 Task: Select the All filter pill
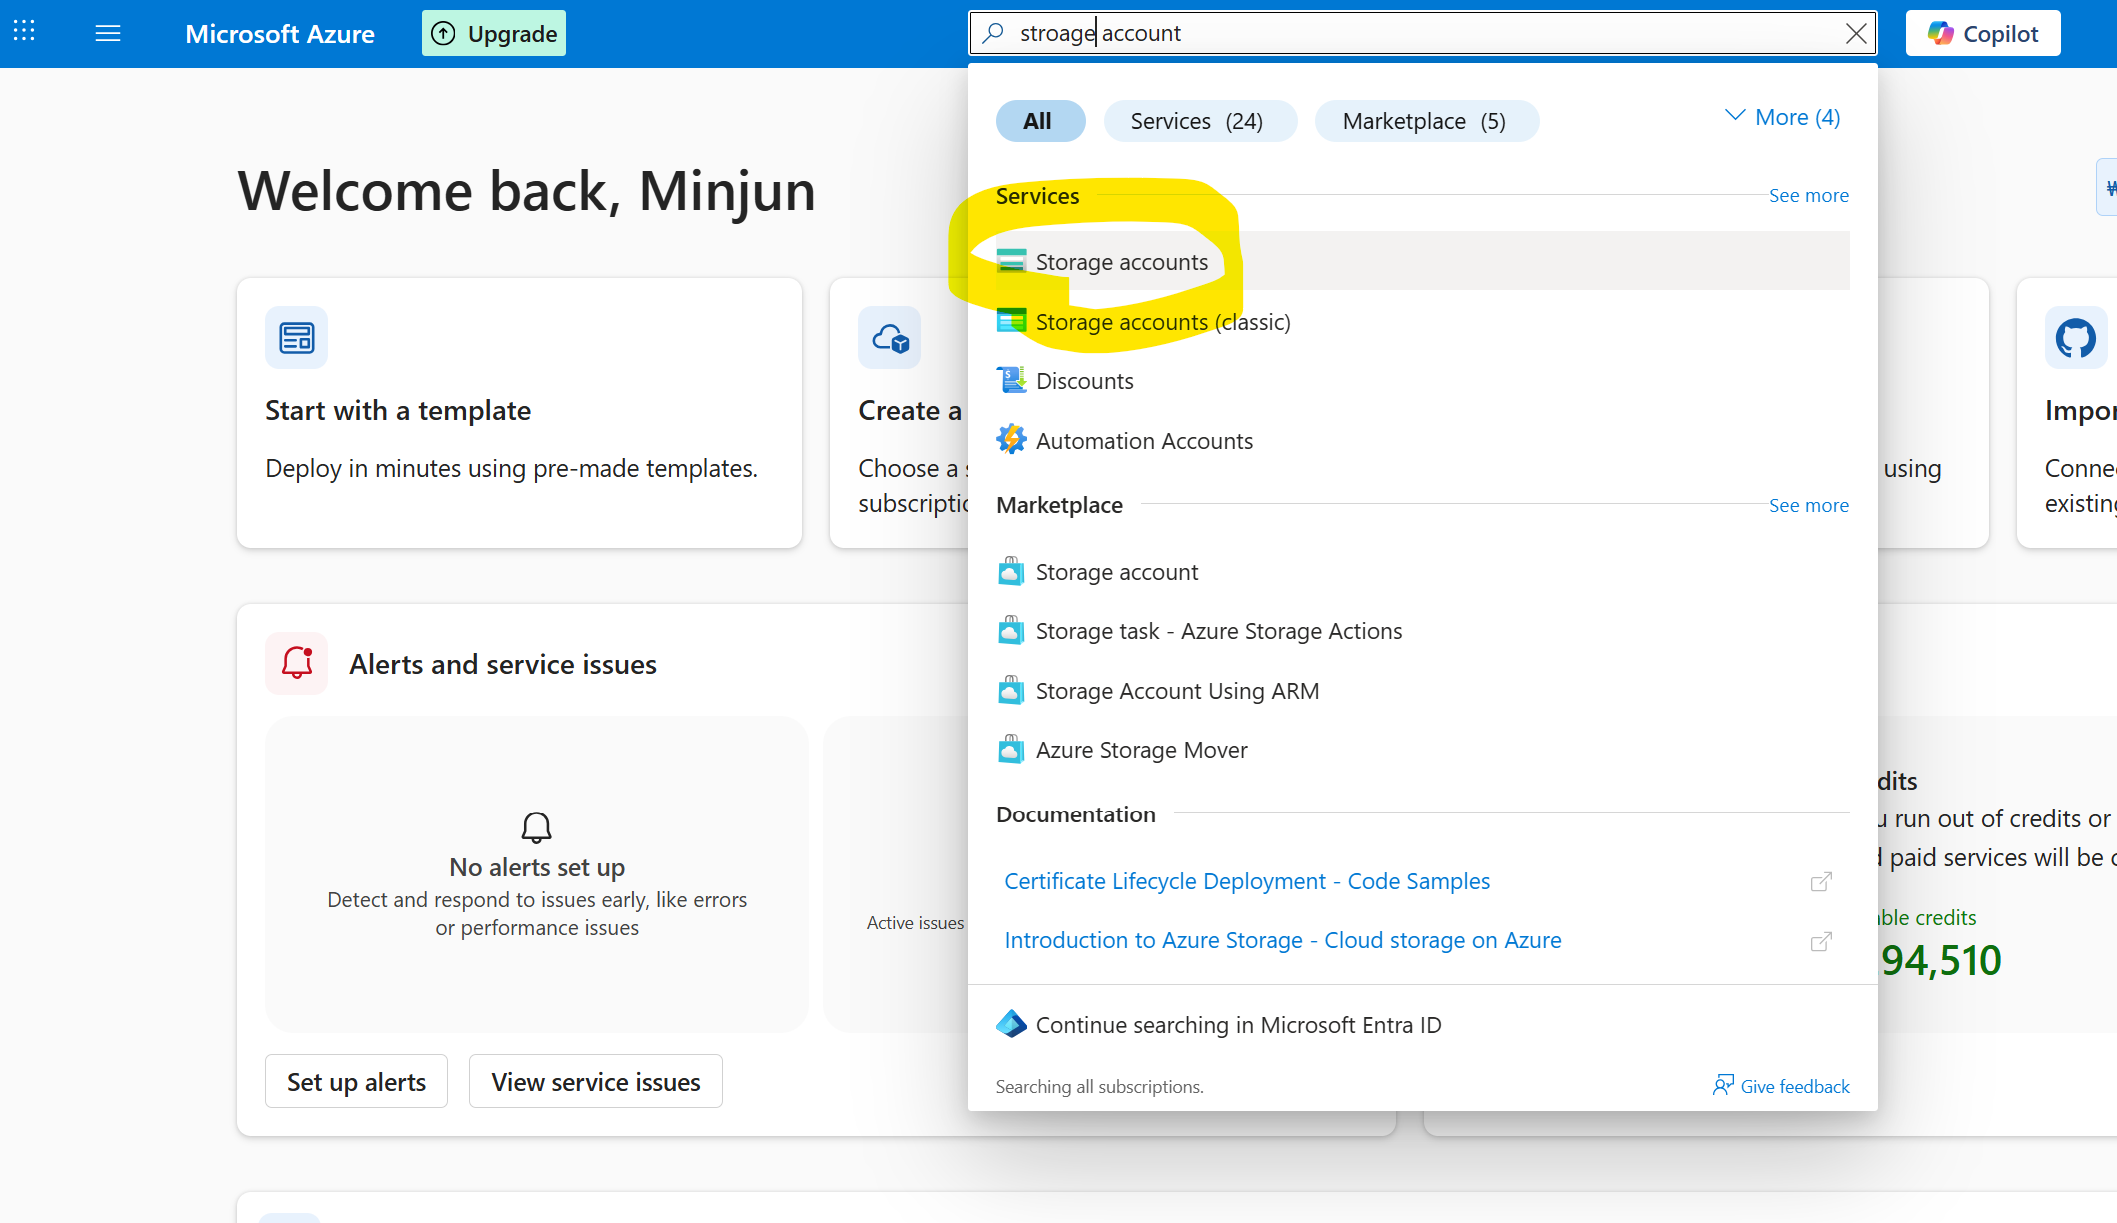[x=1039, y=121]
